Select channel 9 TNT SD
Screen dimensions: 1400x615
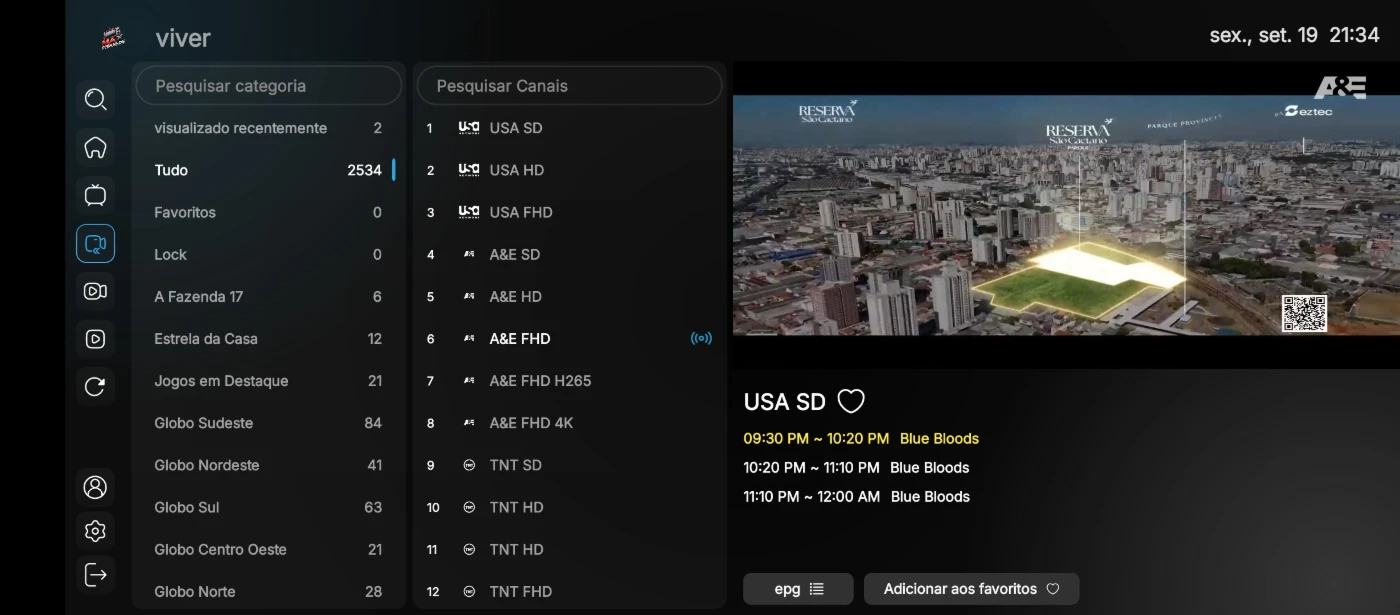point(569,465)
